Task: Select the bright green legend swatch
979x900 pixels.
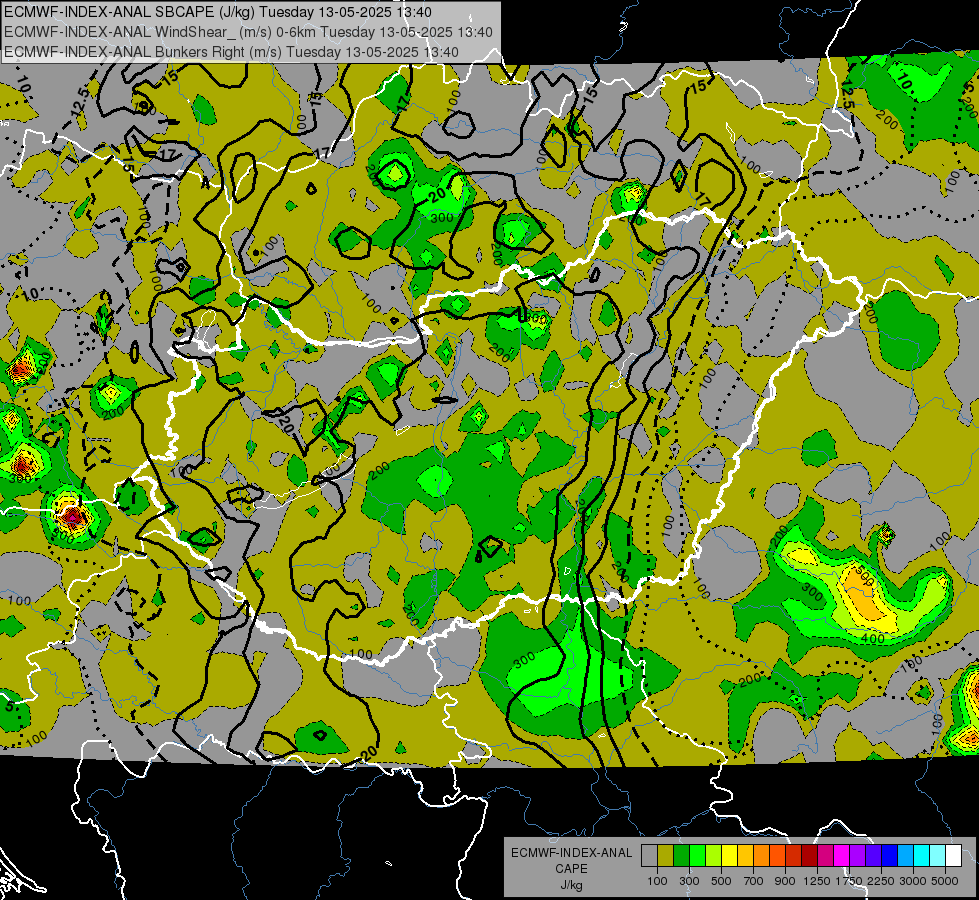Action: 697,856
